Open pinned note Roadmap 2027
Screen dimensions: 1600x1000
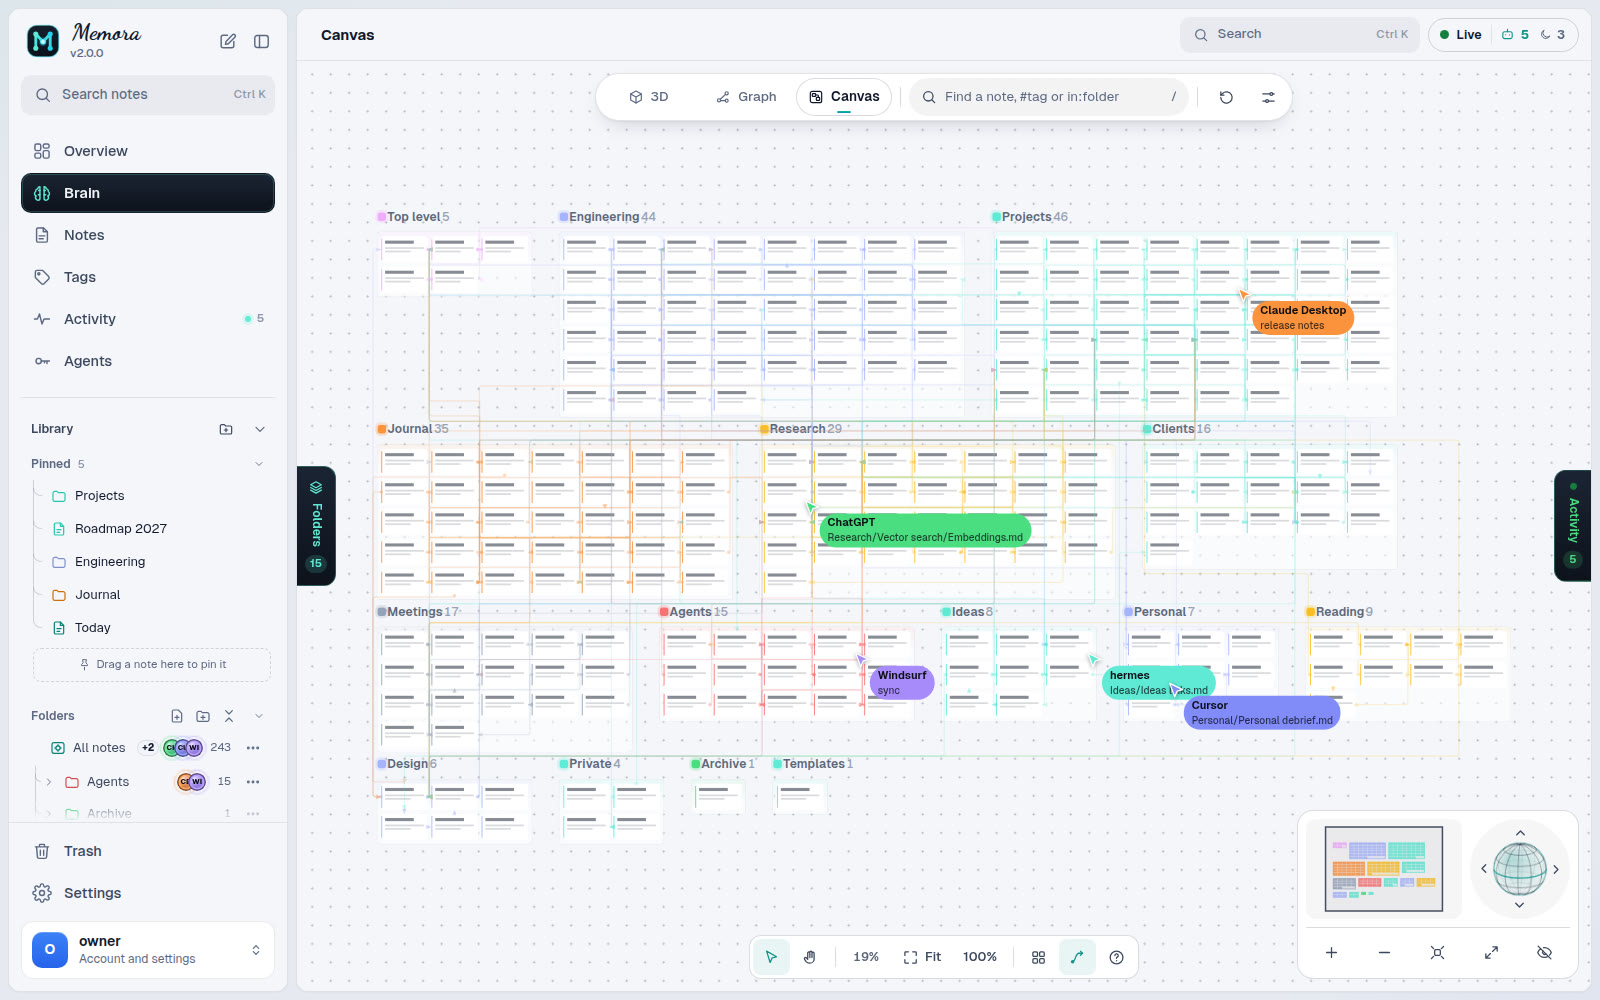pos(120,529)
